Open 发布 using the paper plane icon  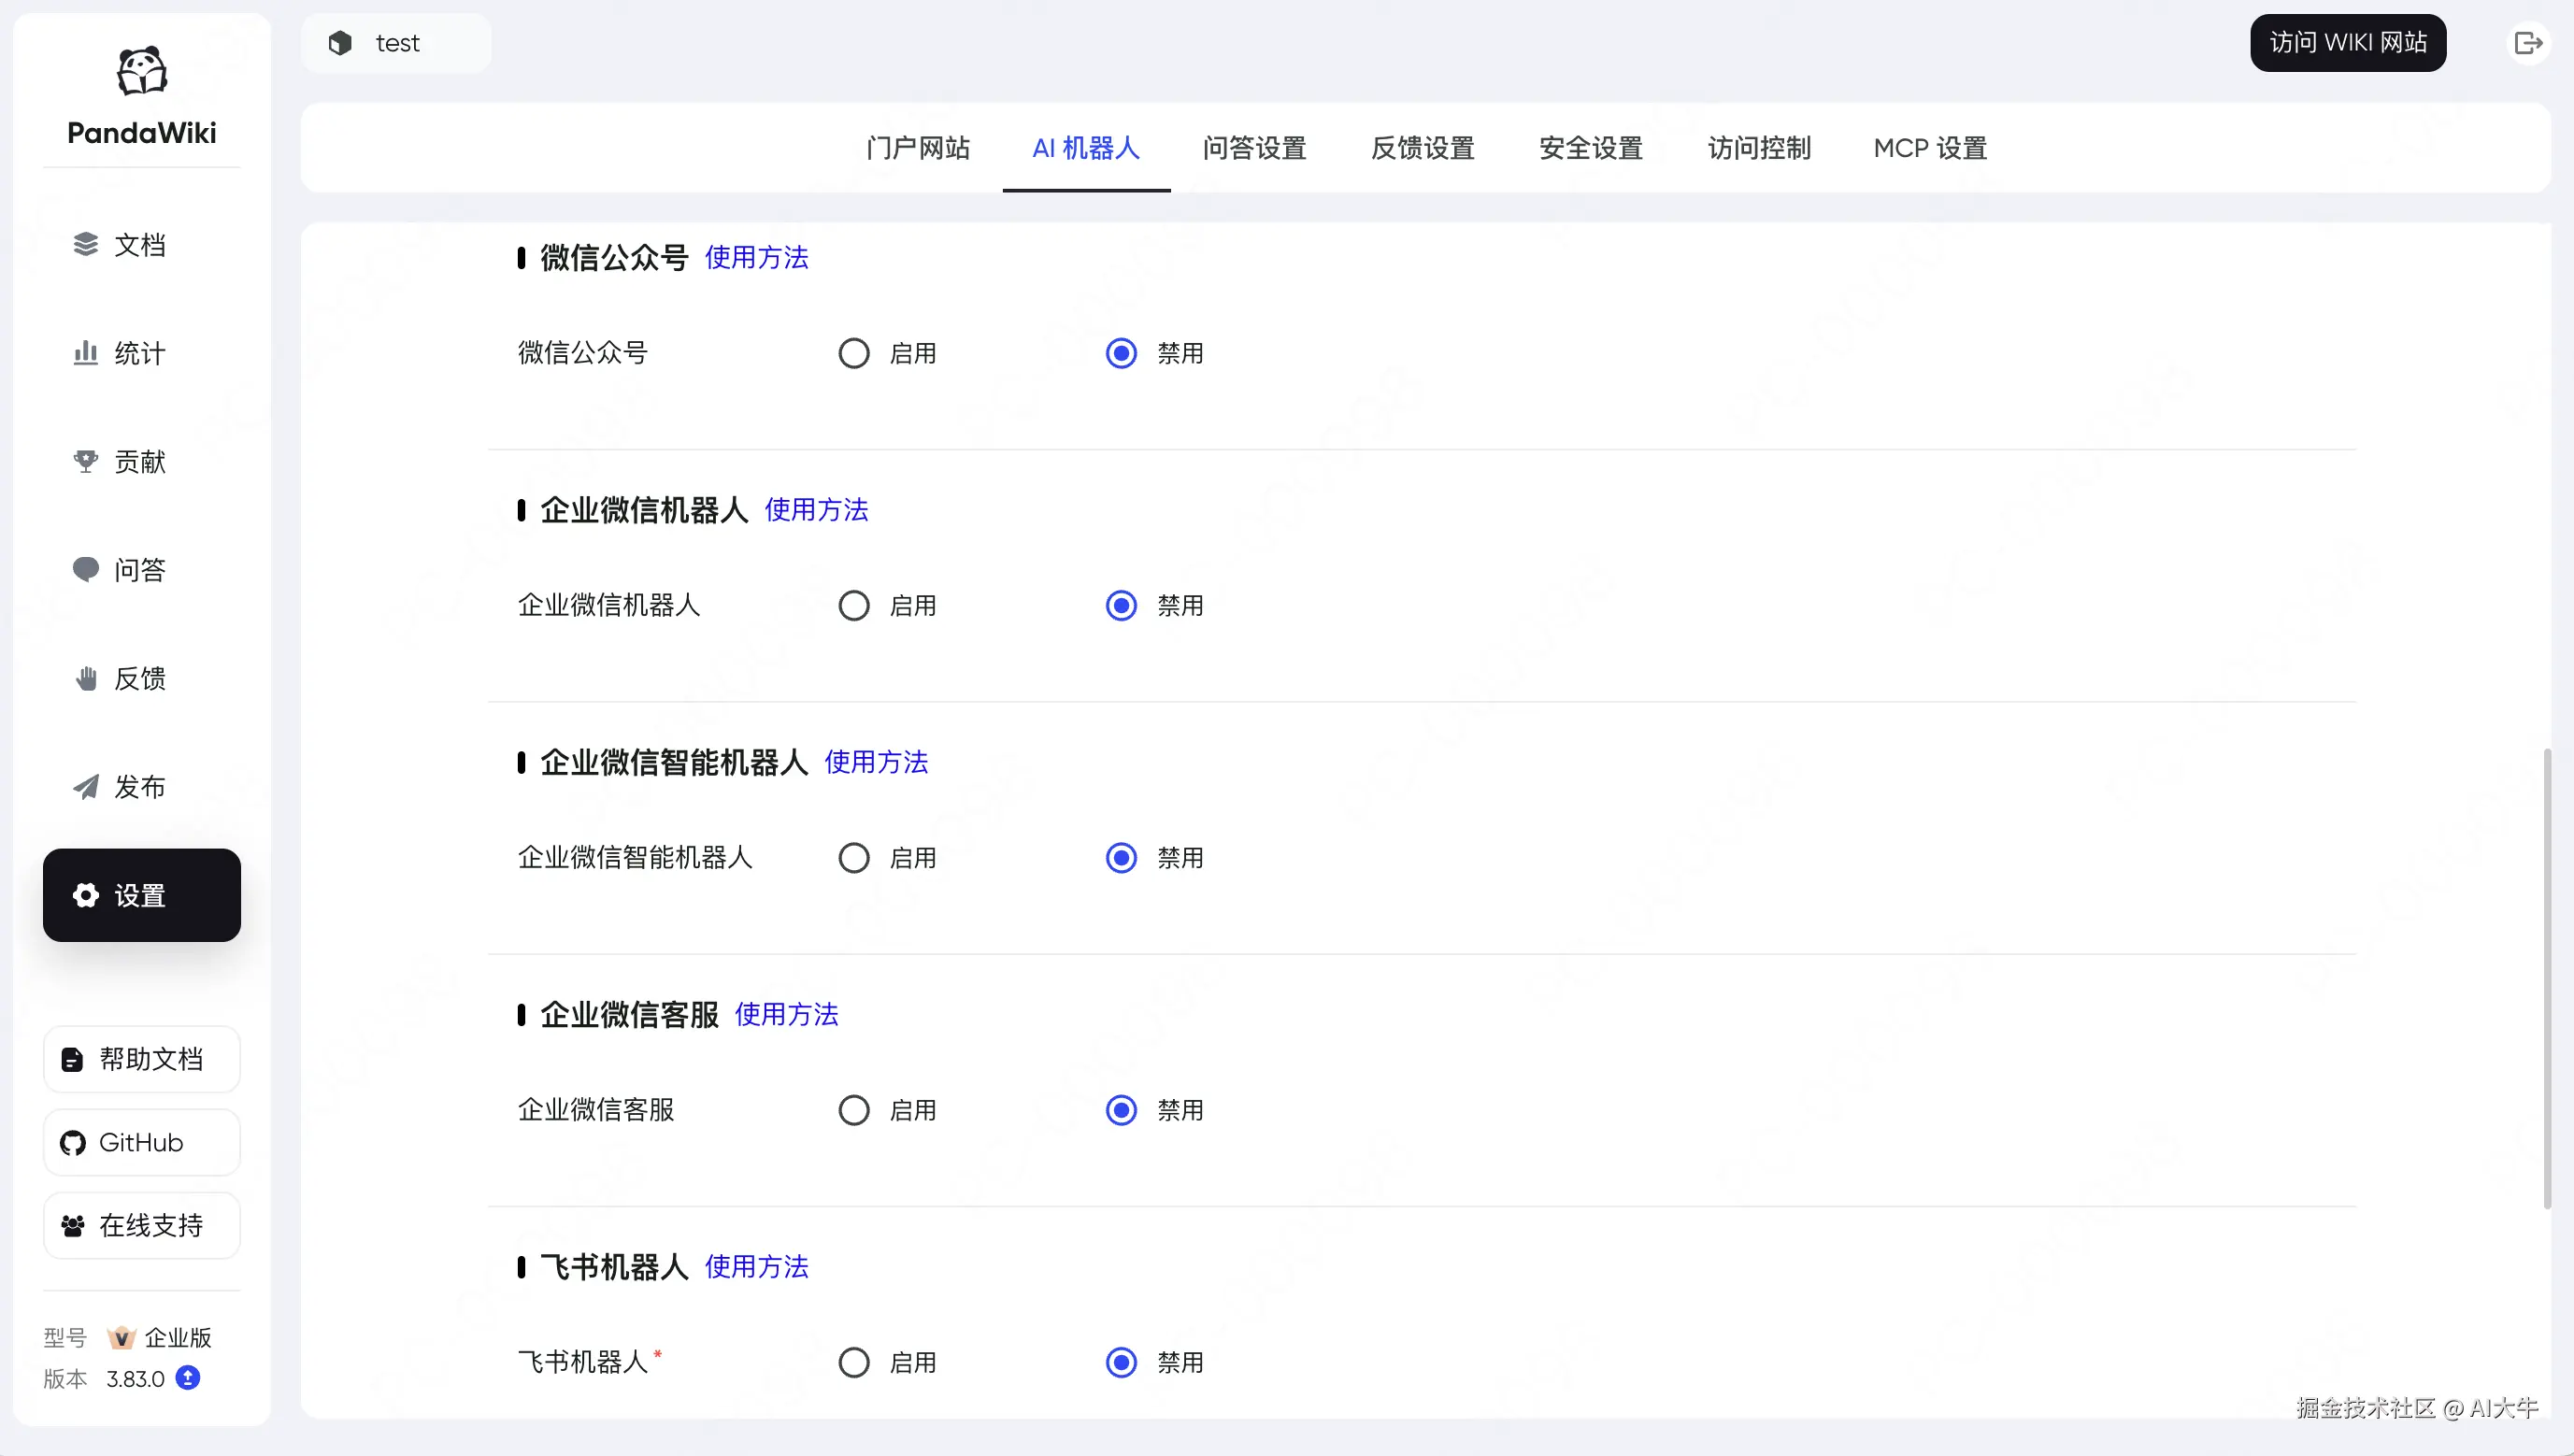click(86, 787)
